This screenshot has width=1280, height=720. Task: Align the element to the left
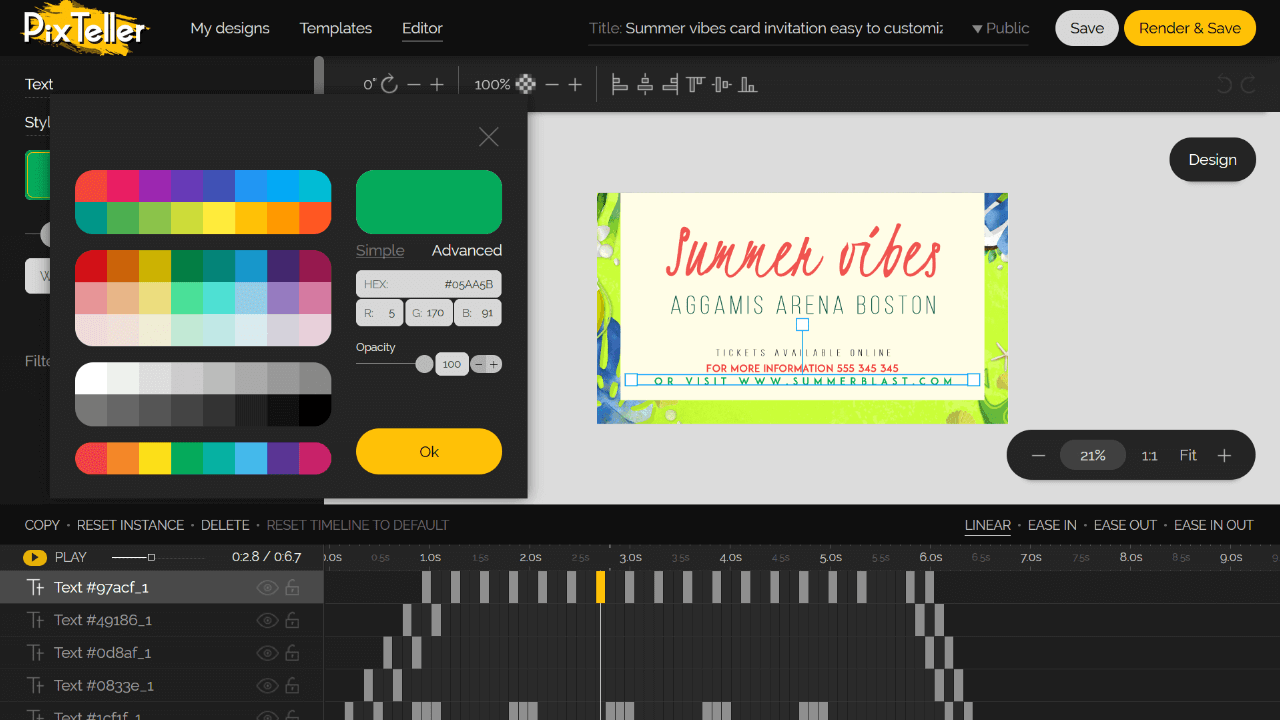tap(620, 85)
